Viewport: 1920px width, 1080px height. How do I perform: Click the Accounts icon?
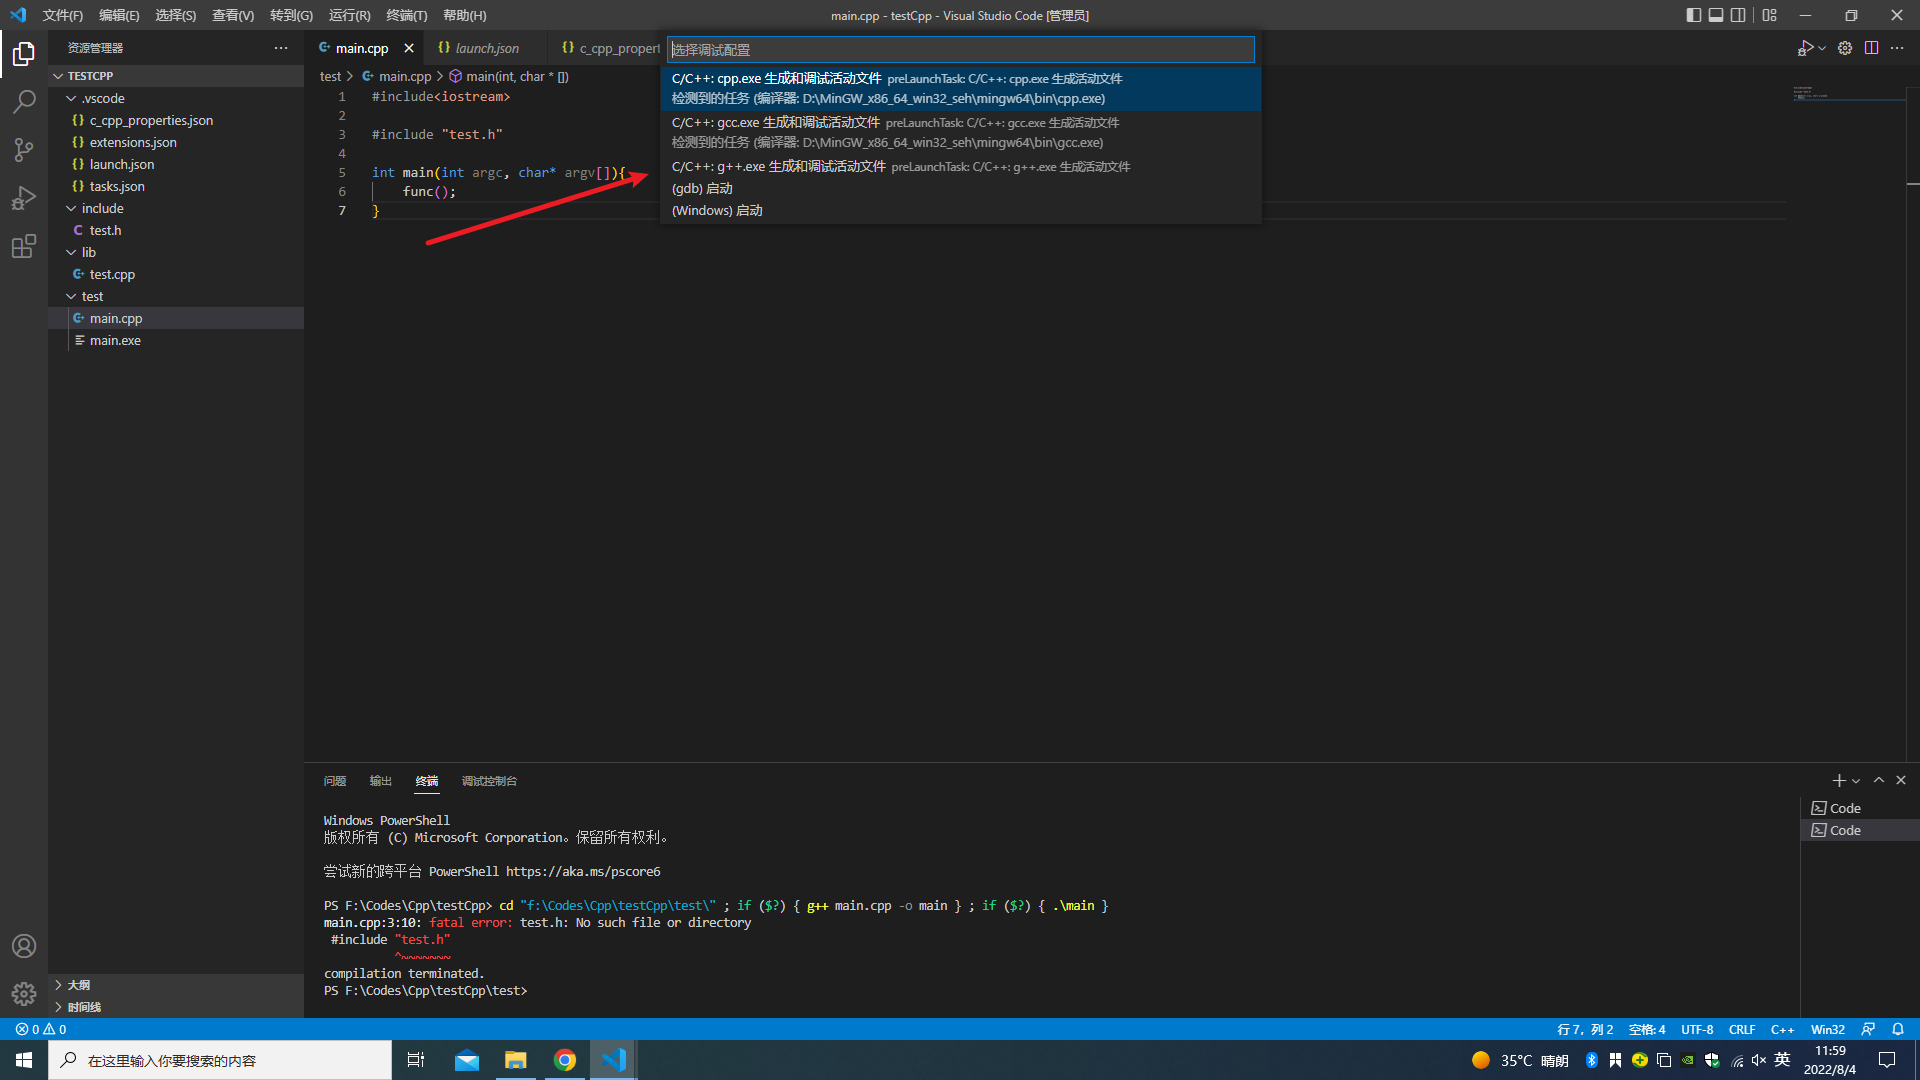(24, 946)
